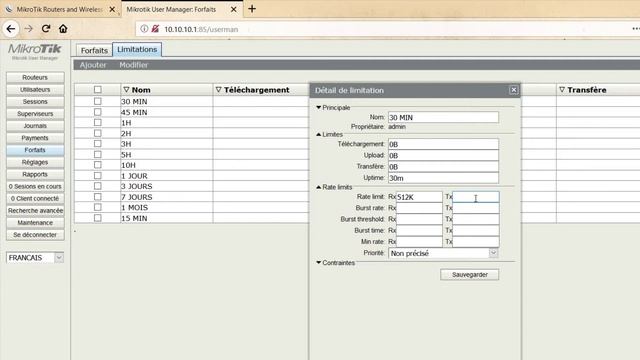This screenshot has width=640, height=360.
Task: Click the Se déconnecter button
Action: click(35, 235)
